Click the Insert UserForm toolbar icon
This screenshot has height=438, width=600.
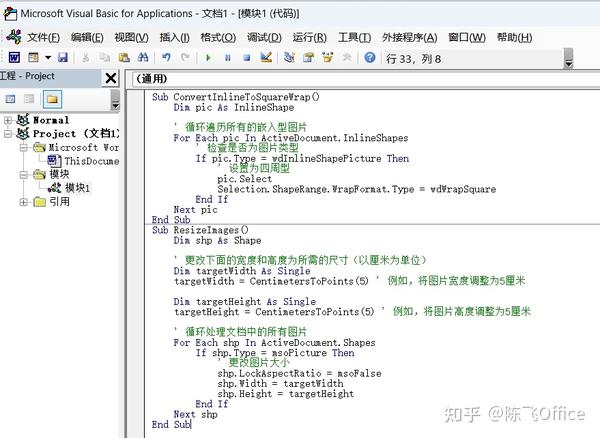point(34,58)
